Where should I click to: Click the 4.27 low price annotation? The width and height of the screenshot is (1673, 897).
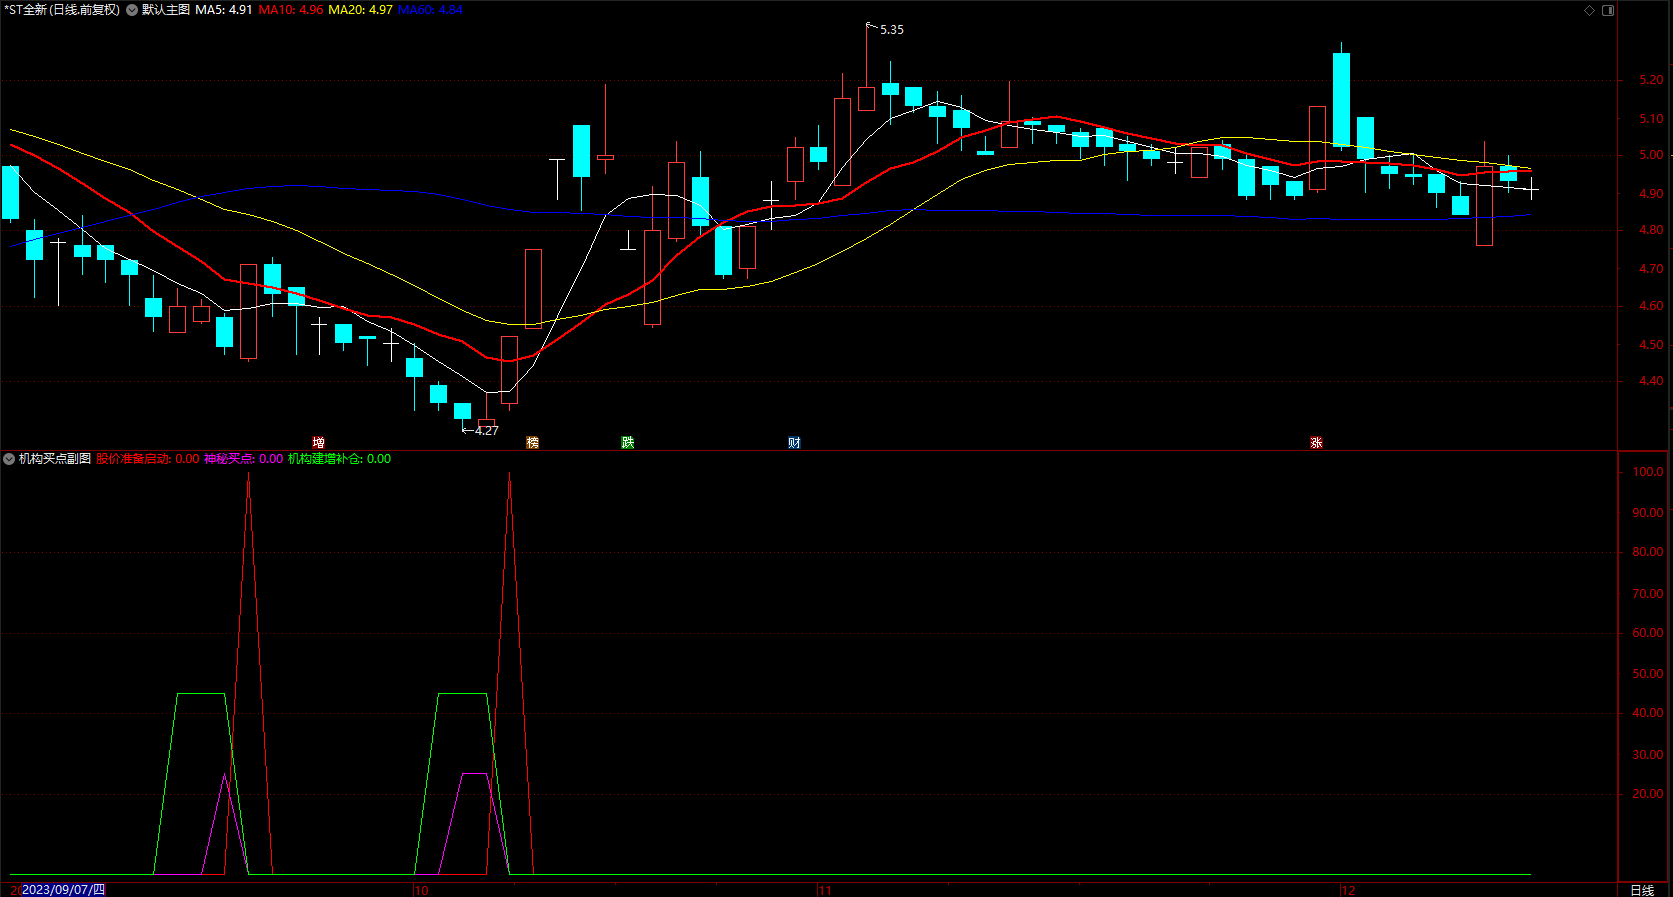click(x=486, y=431)
